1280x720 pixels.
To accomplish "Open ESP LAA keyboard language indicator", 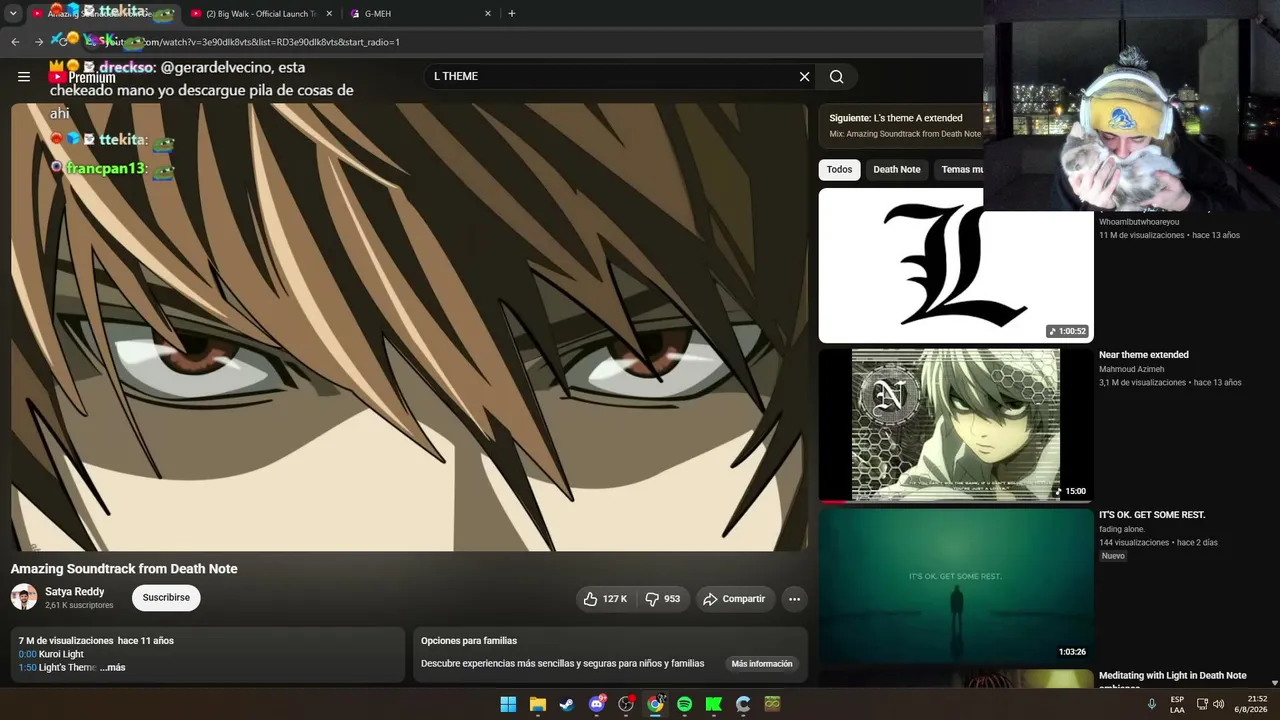I will (x=1177, y=704).
